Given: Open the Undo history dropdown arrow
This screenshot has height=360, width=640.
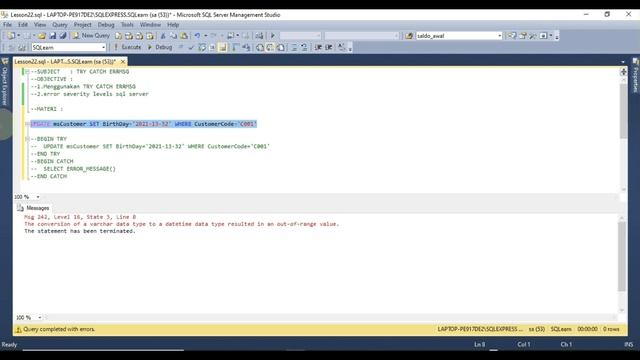Looking at the screenshot, I should pos(205,36).
